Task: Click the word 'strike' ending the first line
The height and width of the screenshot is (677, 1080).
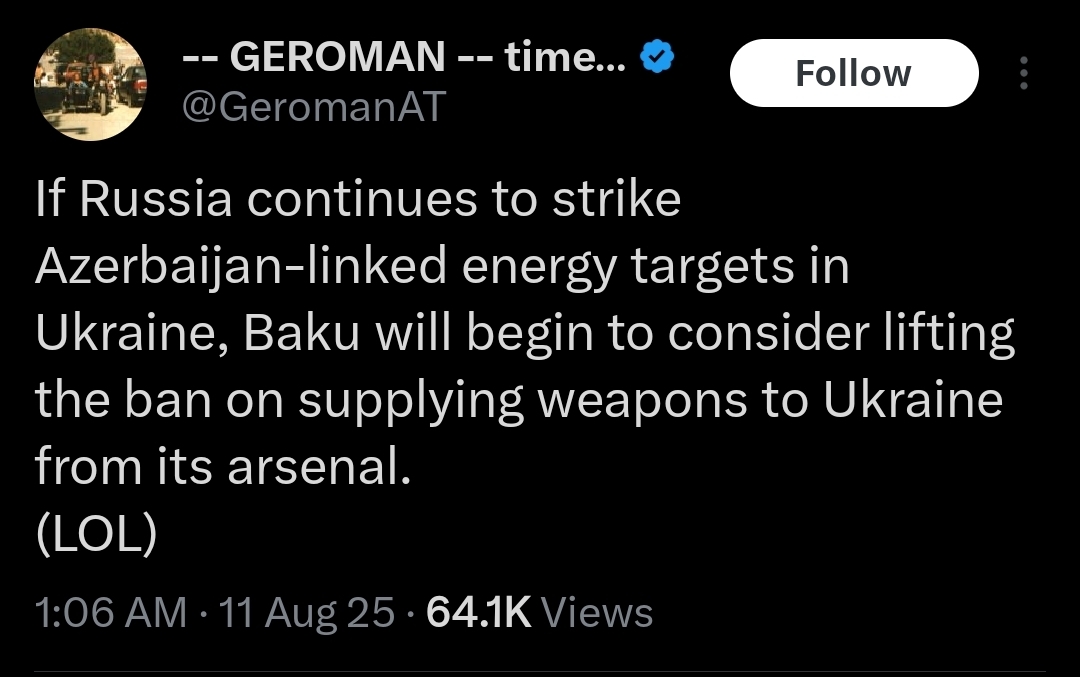Action: point(616,199)
